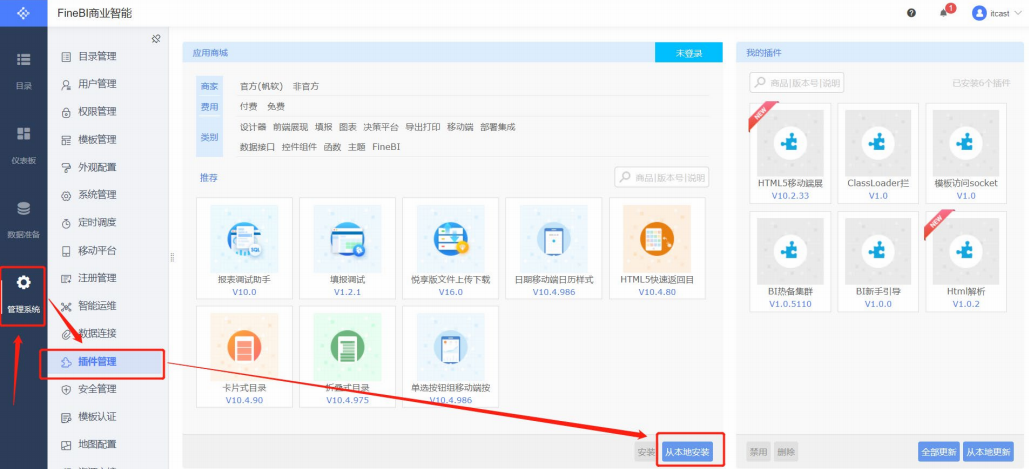1029x469 pixels.
Task: Click 插件管理 puzzle icon
Action: coord(66,361)
